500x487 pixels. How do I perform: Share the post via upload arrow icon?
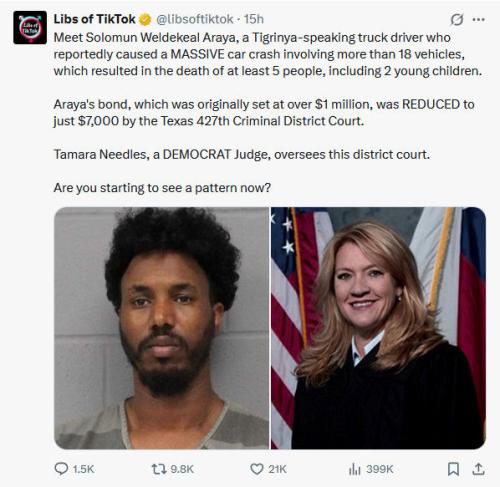pos(478,469)
